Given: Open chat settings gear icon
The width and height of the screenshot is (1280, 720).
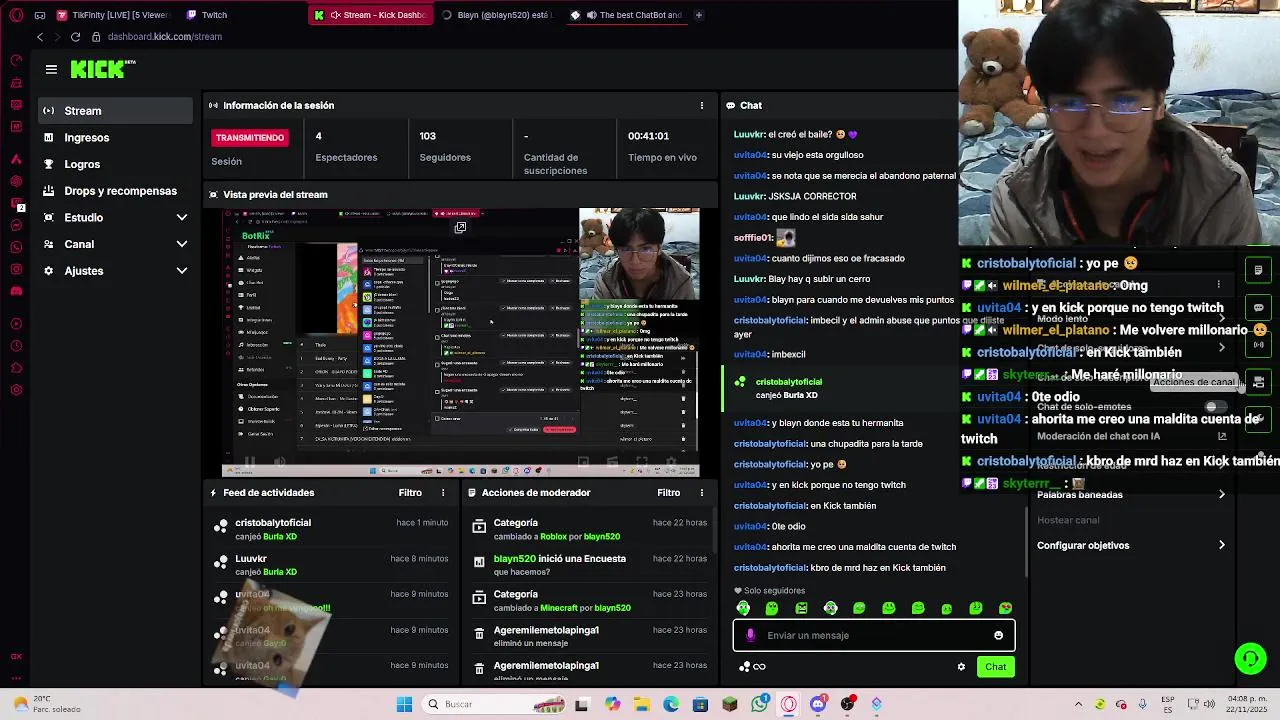Looking at the screenshot, I should point(961,667).
